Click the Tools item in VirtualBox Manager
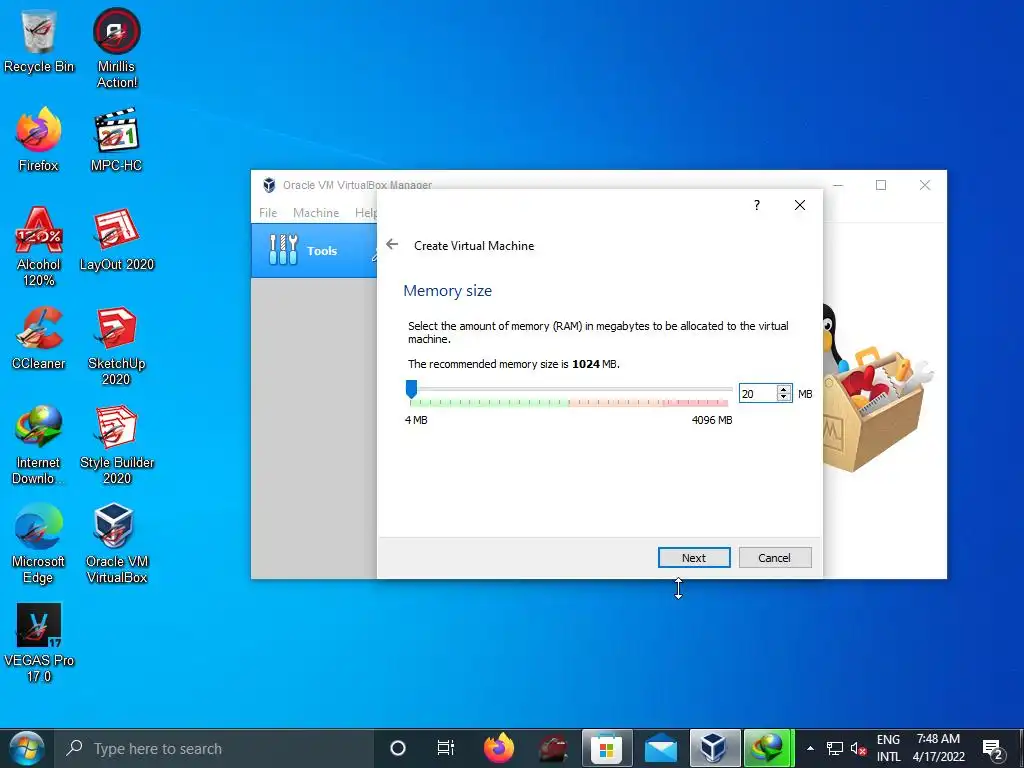 pos(314,251)
